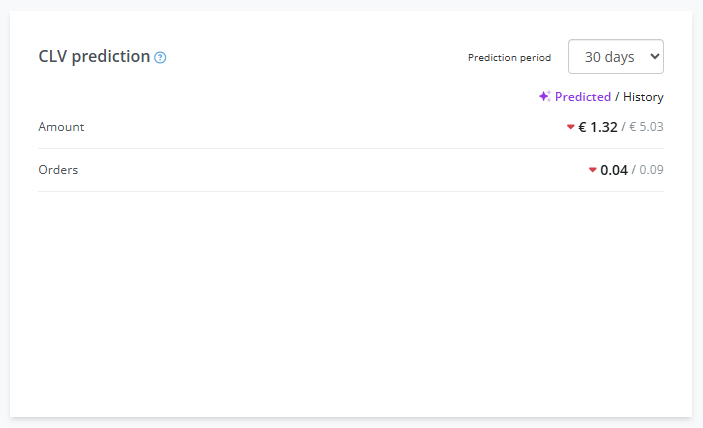Click the sparkle icon next to Predicted
Image resolution: width=703 pixels, height=428 pixels.
coord(544,97)
